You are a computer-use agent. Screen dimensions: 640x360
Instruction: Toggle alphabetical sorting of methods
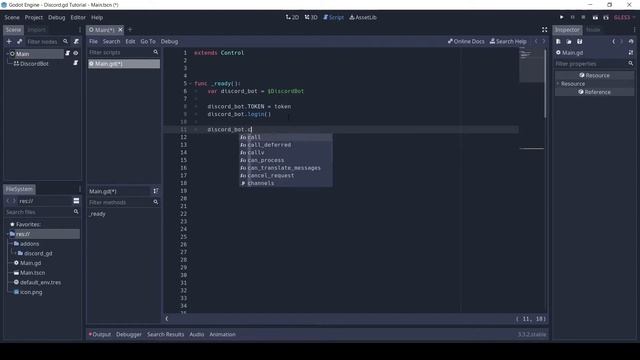(156, 191)
